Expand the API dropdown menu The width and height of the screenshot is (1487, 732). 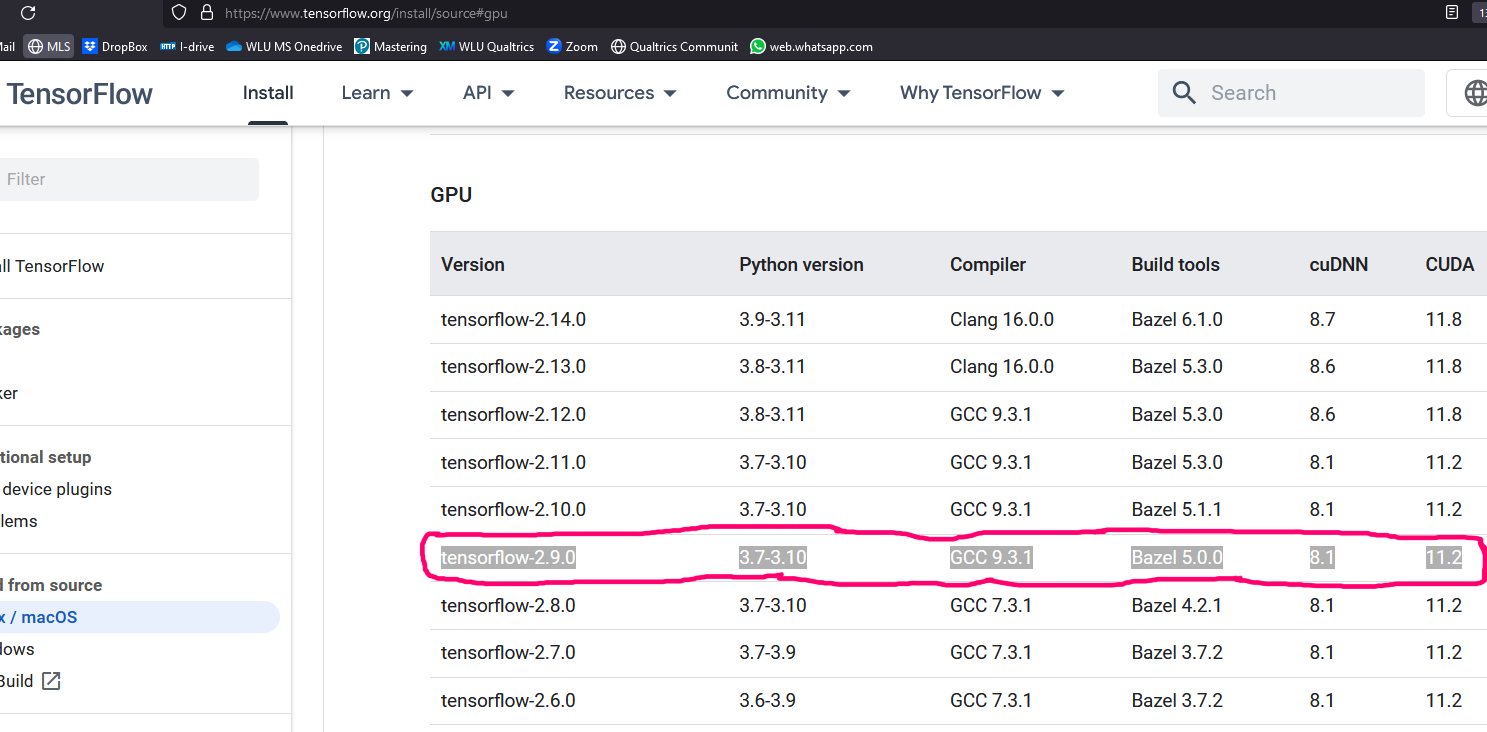pyautogui.click(x=488, y=93)
